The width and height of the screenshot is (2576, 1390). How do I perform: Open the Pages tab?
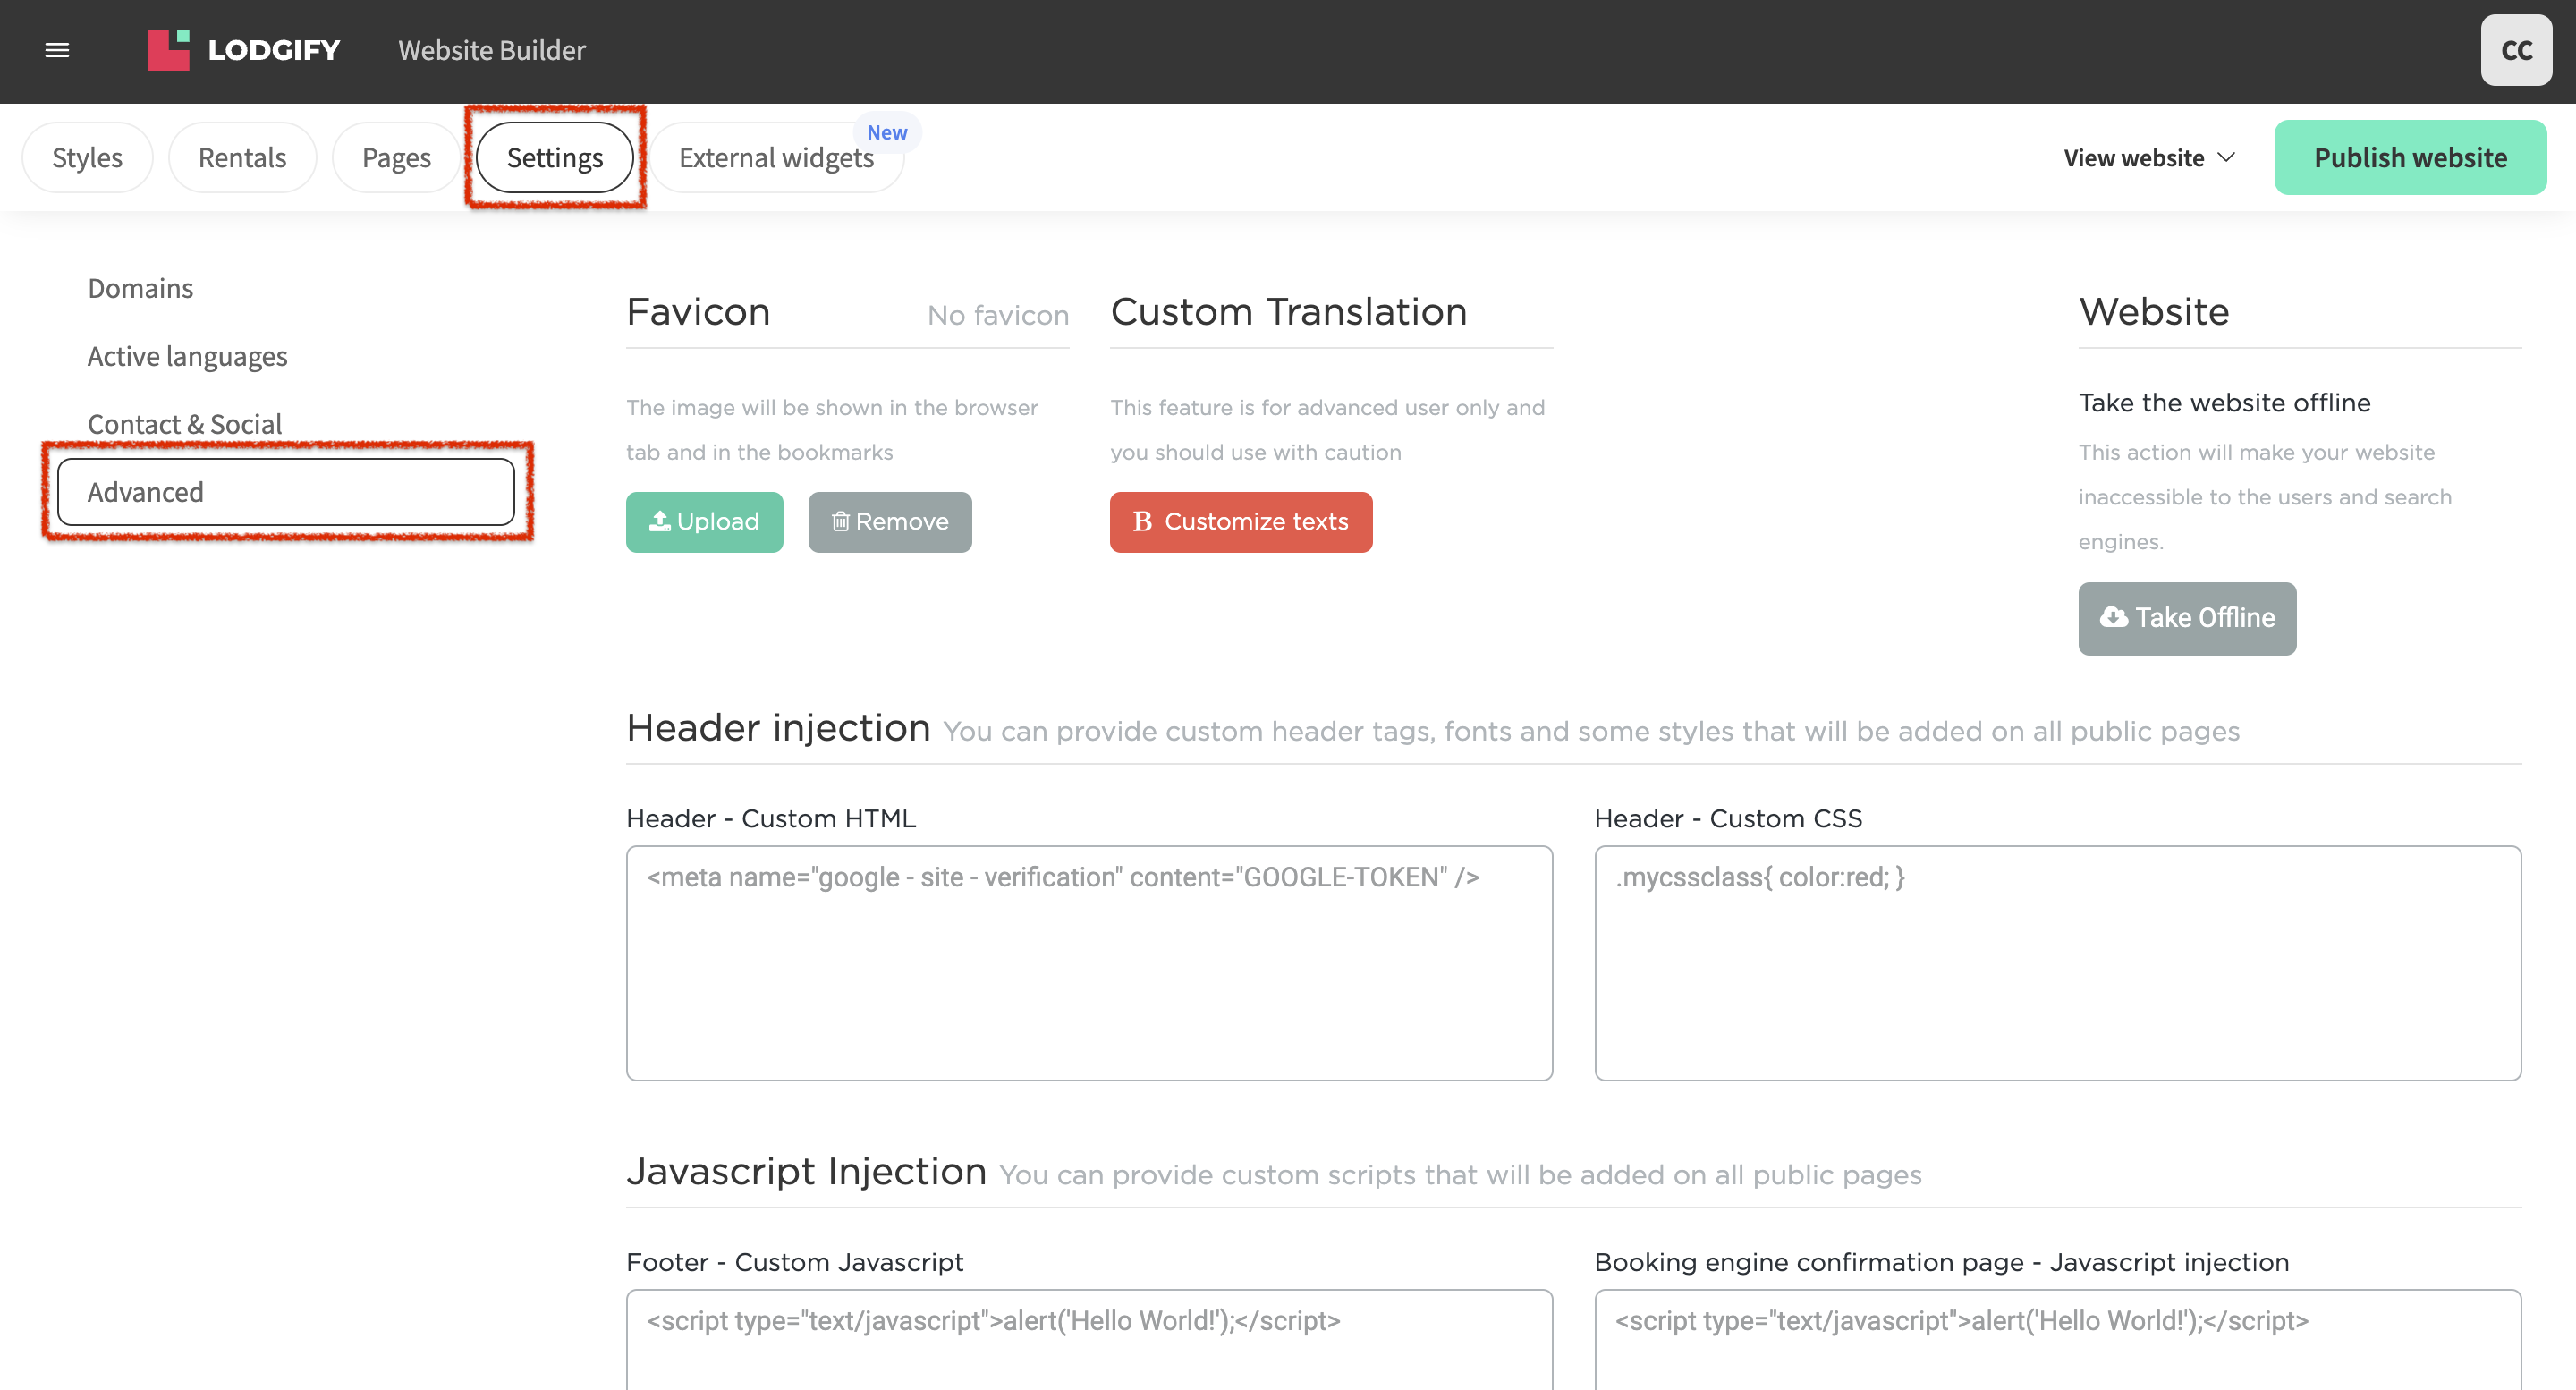(396, 158)
